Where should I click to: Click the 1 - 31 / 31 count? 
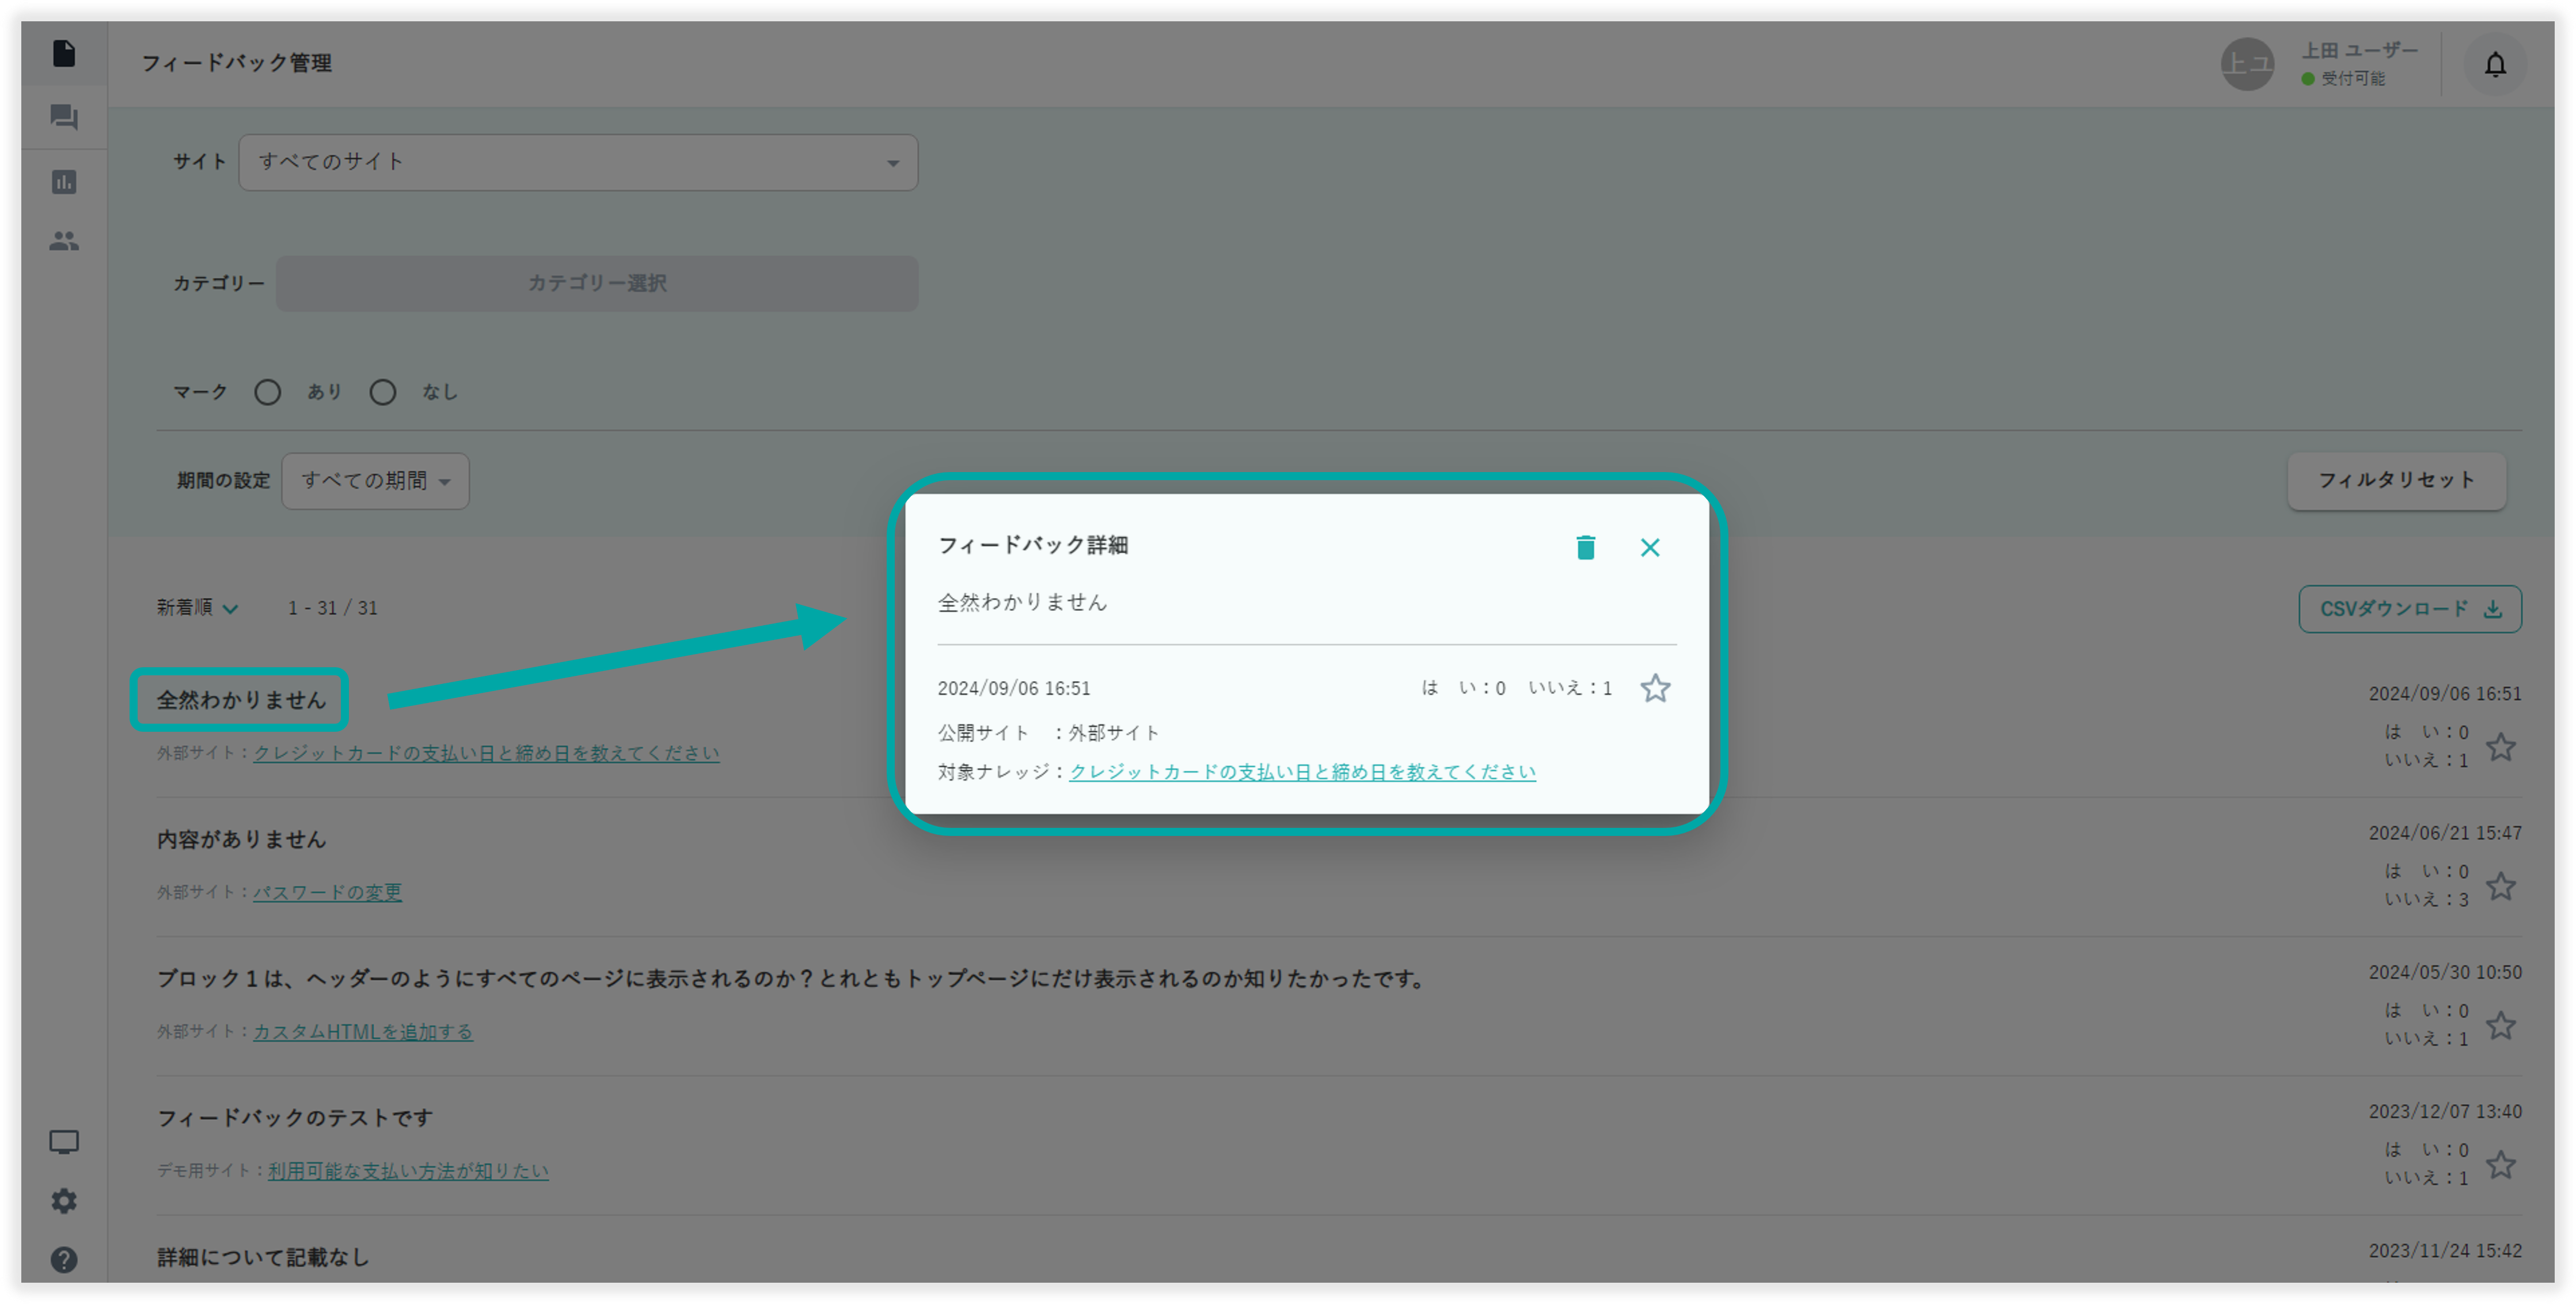click(333, 608)
